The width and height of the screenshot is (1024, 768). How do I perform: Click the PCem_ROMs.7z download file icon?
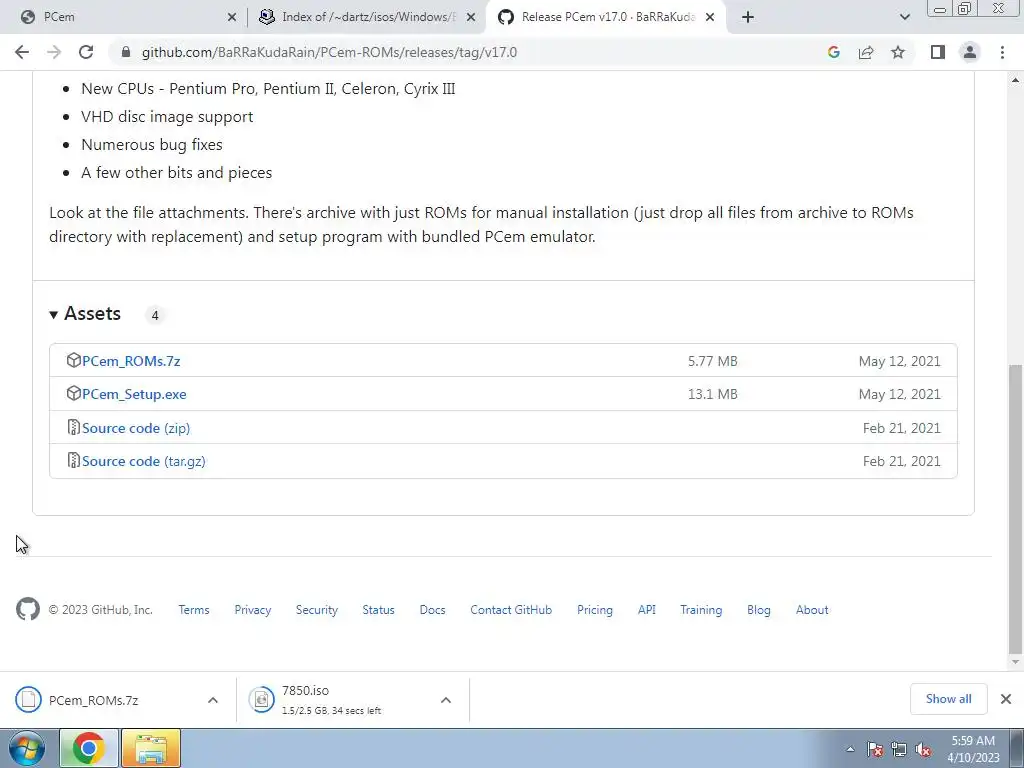(x=28, y=699)
